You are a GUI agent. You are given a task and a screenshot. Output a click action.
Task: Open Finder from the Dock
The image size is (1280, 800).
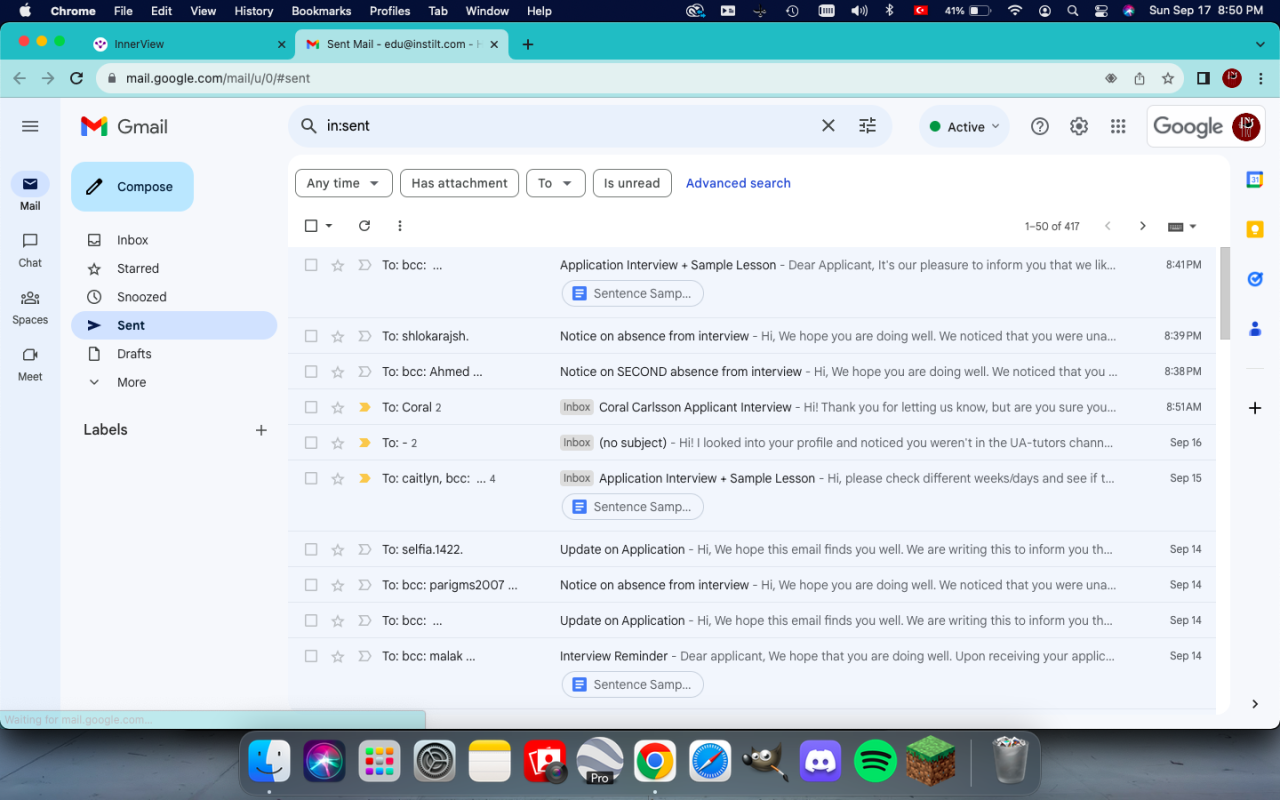(270, 761)
